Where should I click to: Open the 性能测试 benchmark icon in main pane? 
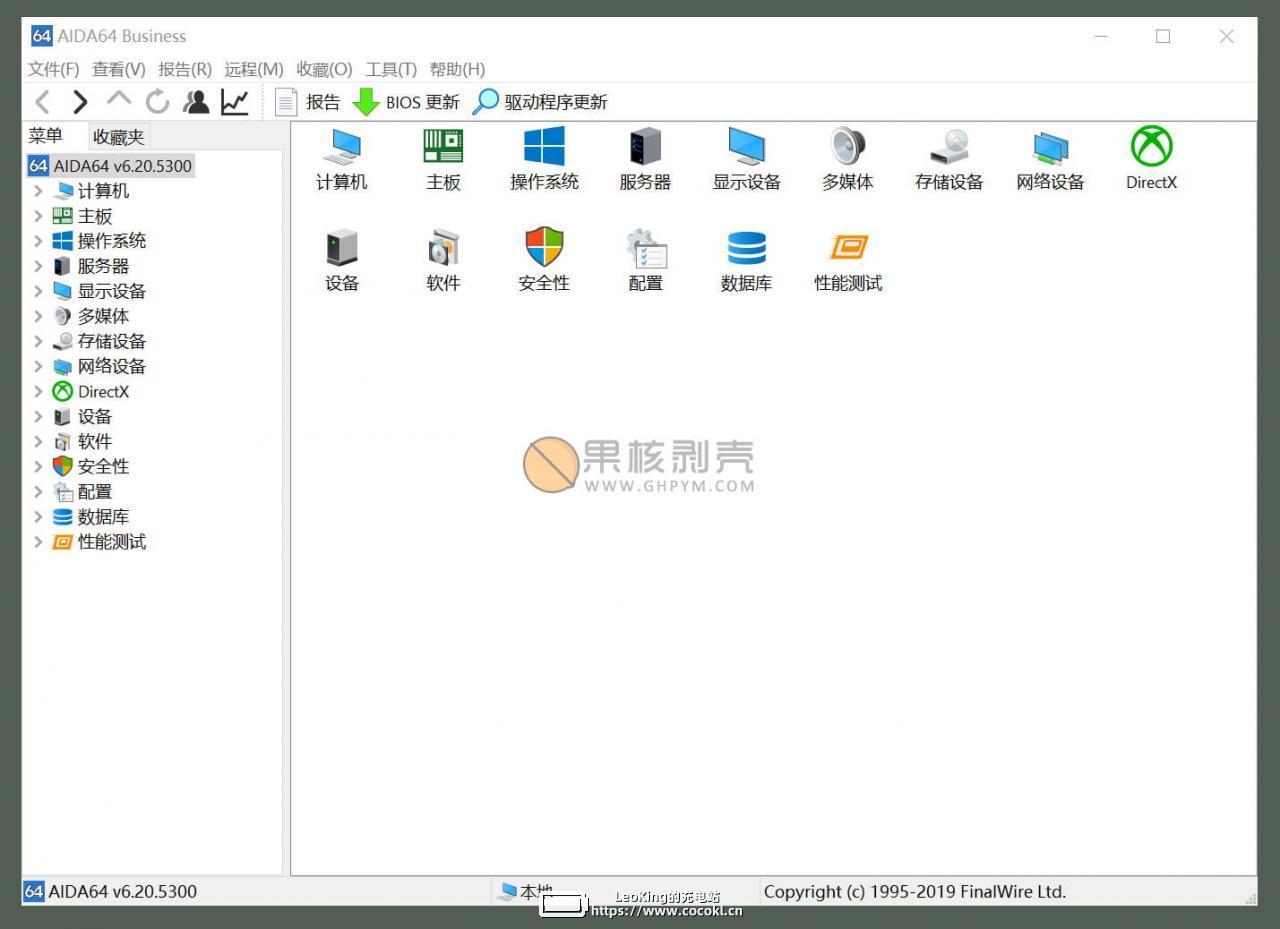pyautogui.click(x=848, y=260)
